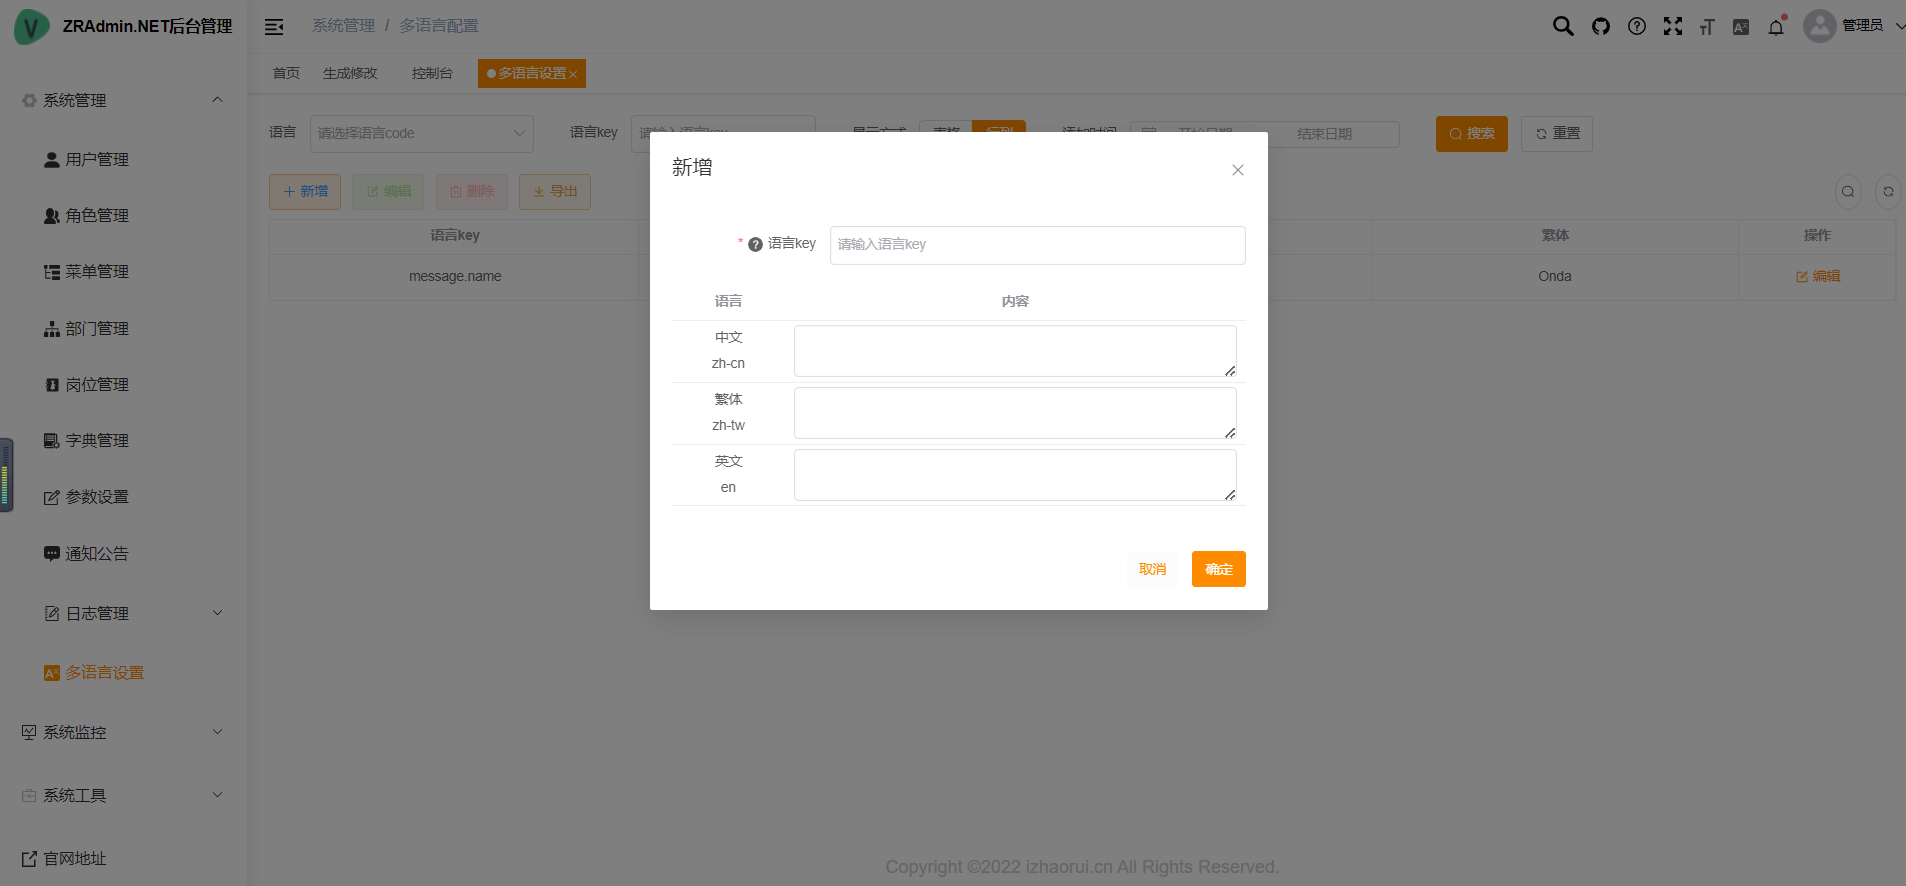Collapse the sidebar with hamburger icon
Screen dimensions: 1906x886
coord(274,27)
